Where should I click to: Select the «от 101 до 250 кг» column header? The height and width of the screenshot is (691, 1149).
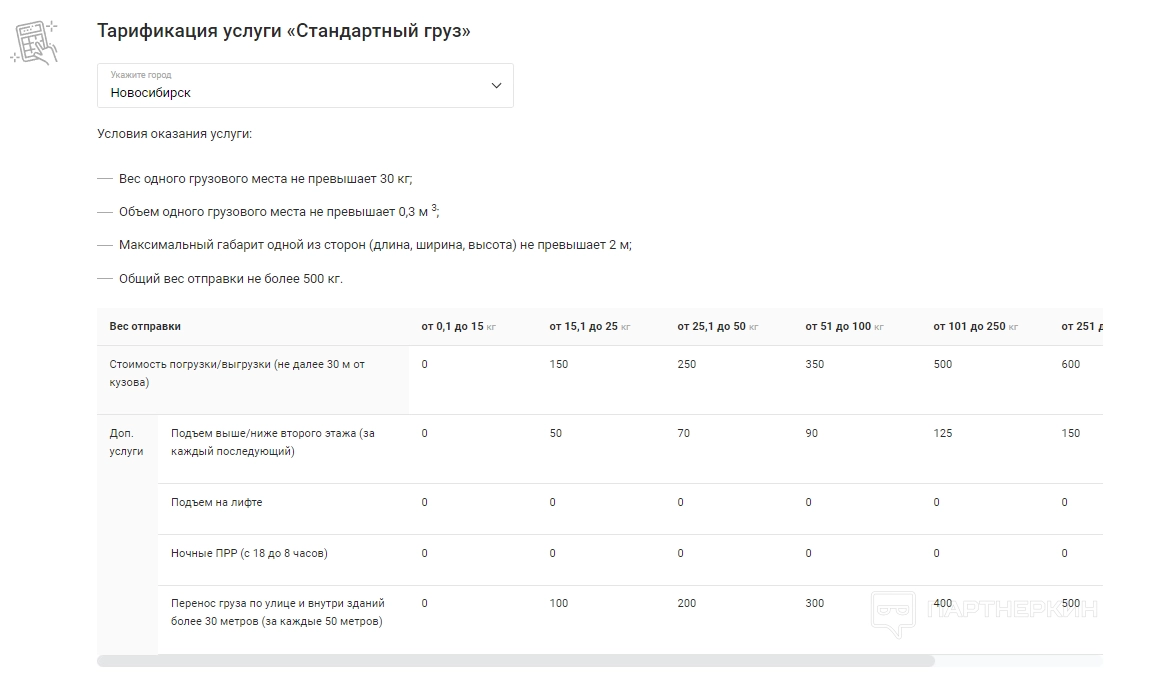pos(975,327)
